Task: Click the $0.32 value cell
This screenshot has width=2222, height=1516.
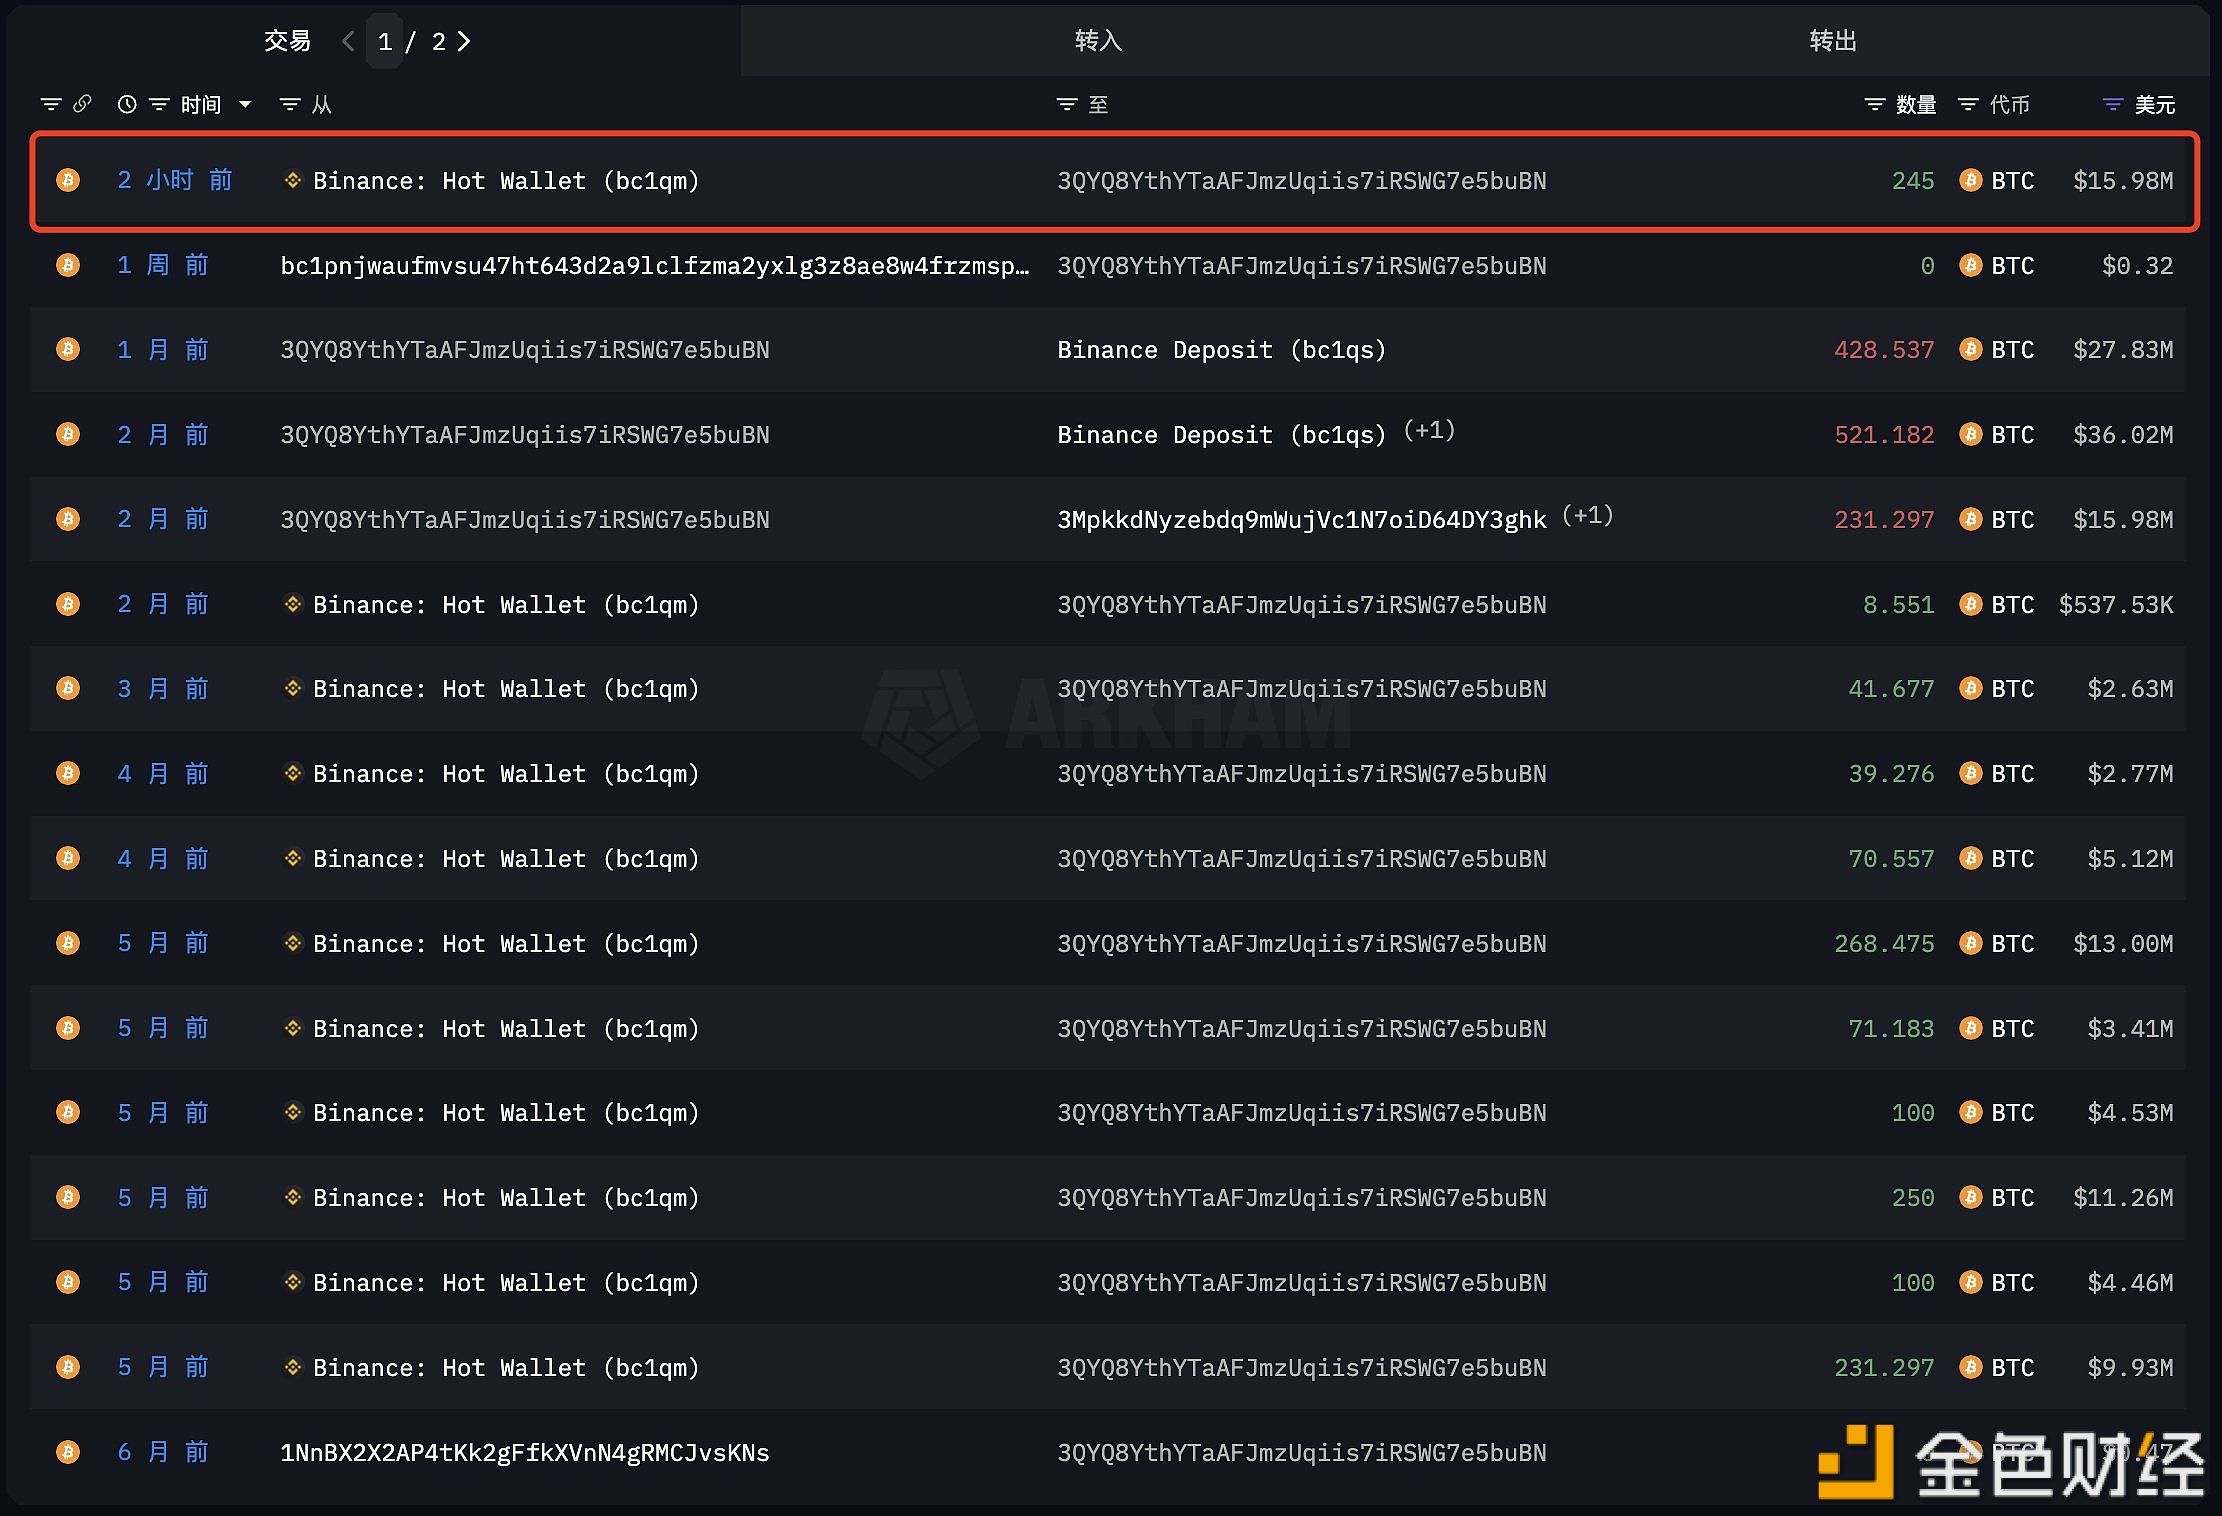Action: click(x=2137, y=266)
